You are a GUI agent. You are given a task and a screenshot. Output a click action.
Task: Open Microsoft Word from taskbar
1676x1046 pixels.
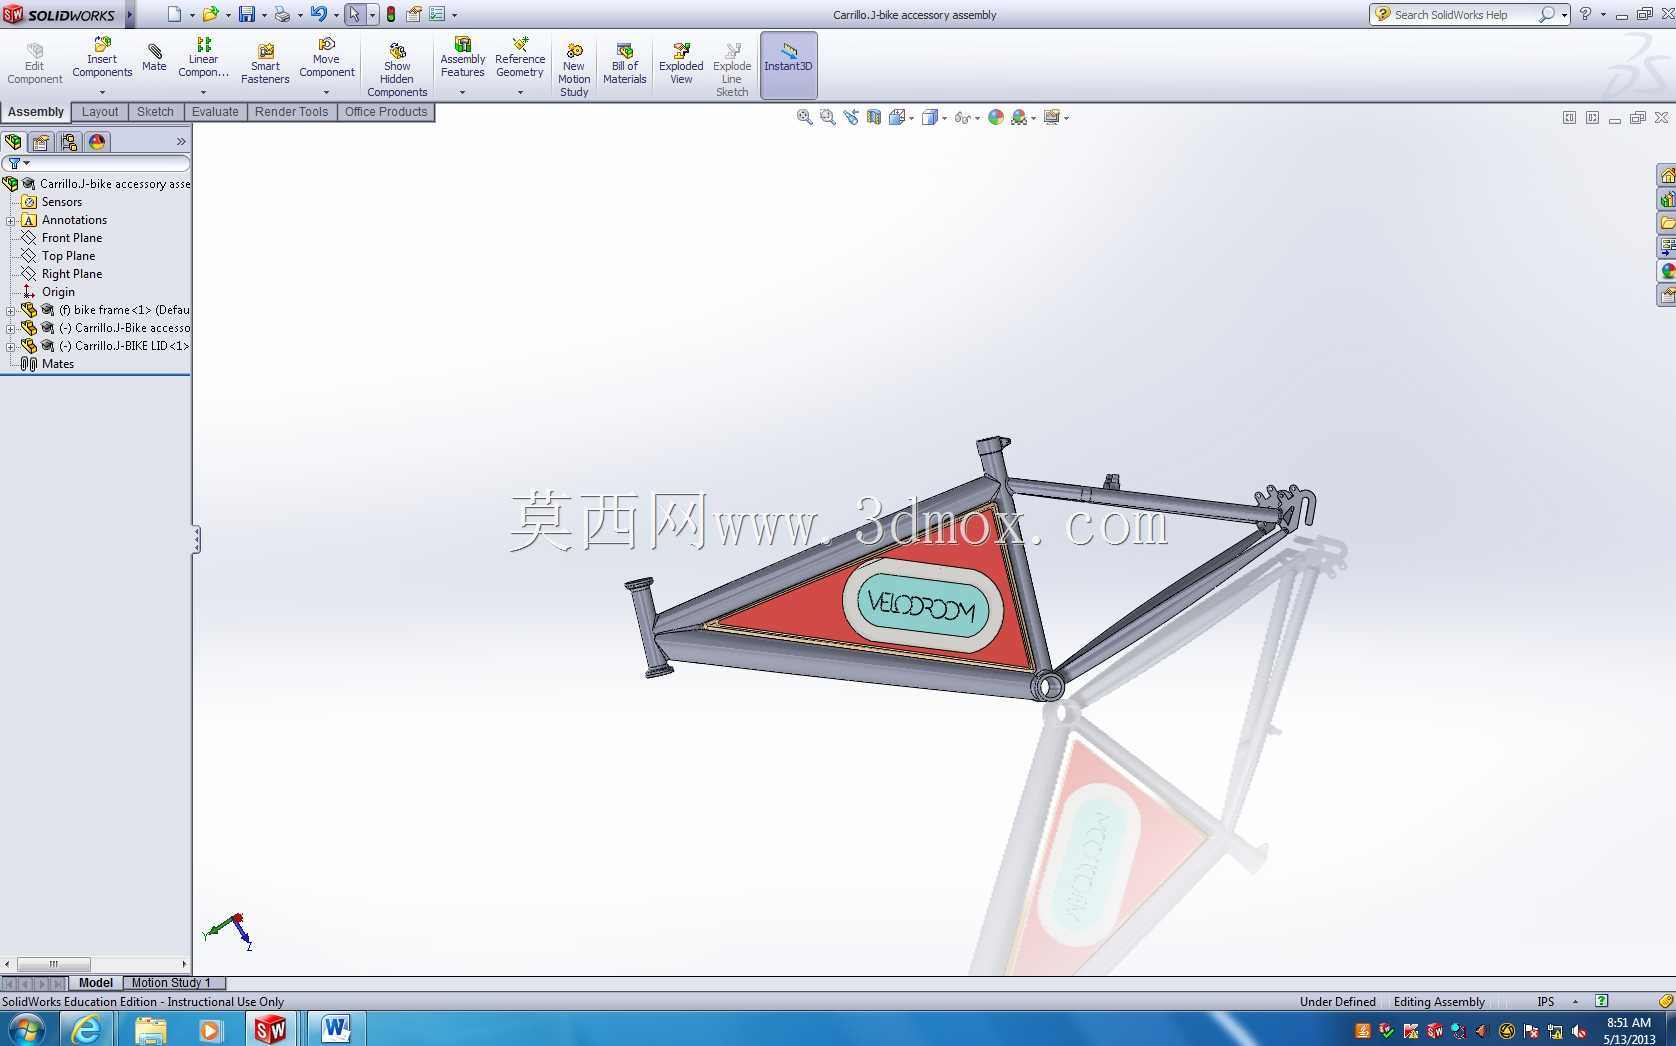(336, 1029)
